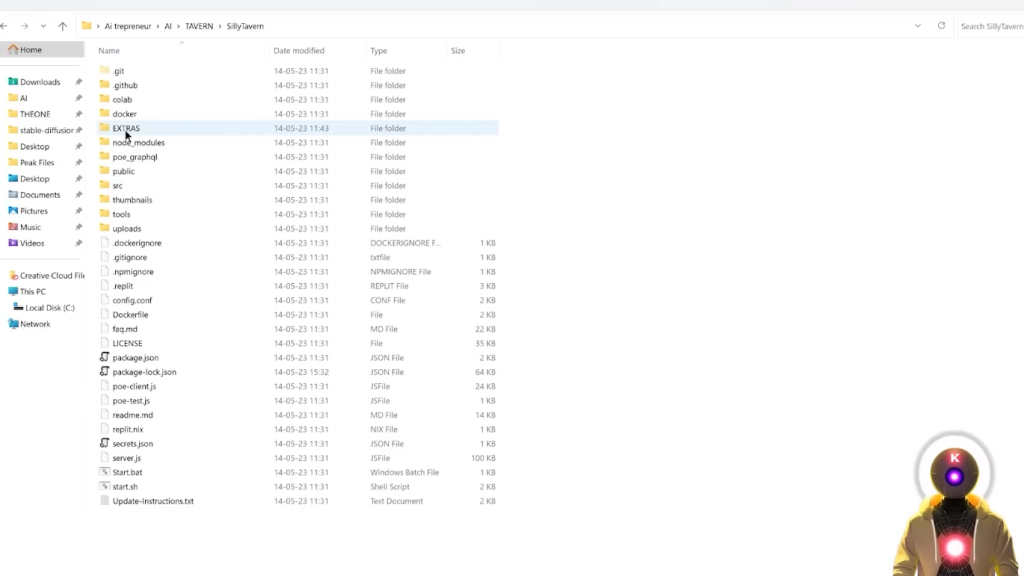Select the .git folder icon
The image size is (1024, 576).
pos(104,71)
